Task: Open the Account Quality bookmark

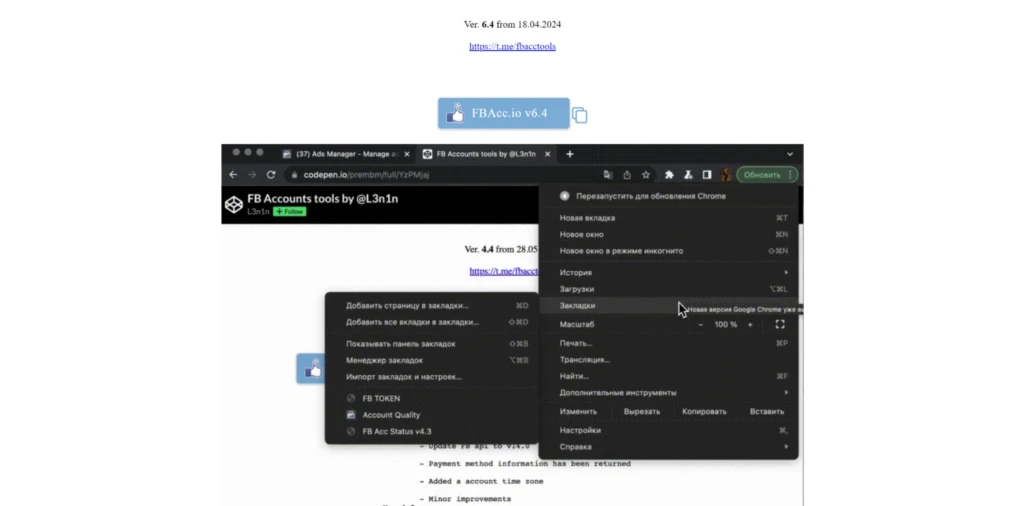Action: [x=432, y=415]
